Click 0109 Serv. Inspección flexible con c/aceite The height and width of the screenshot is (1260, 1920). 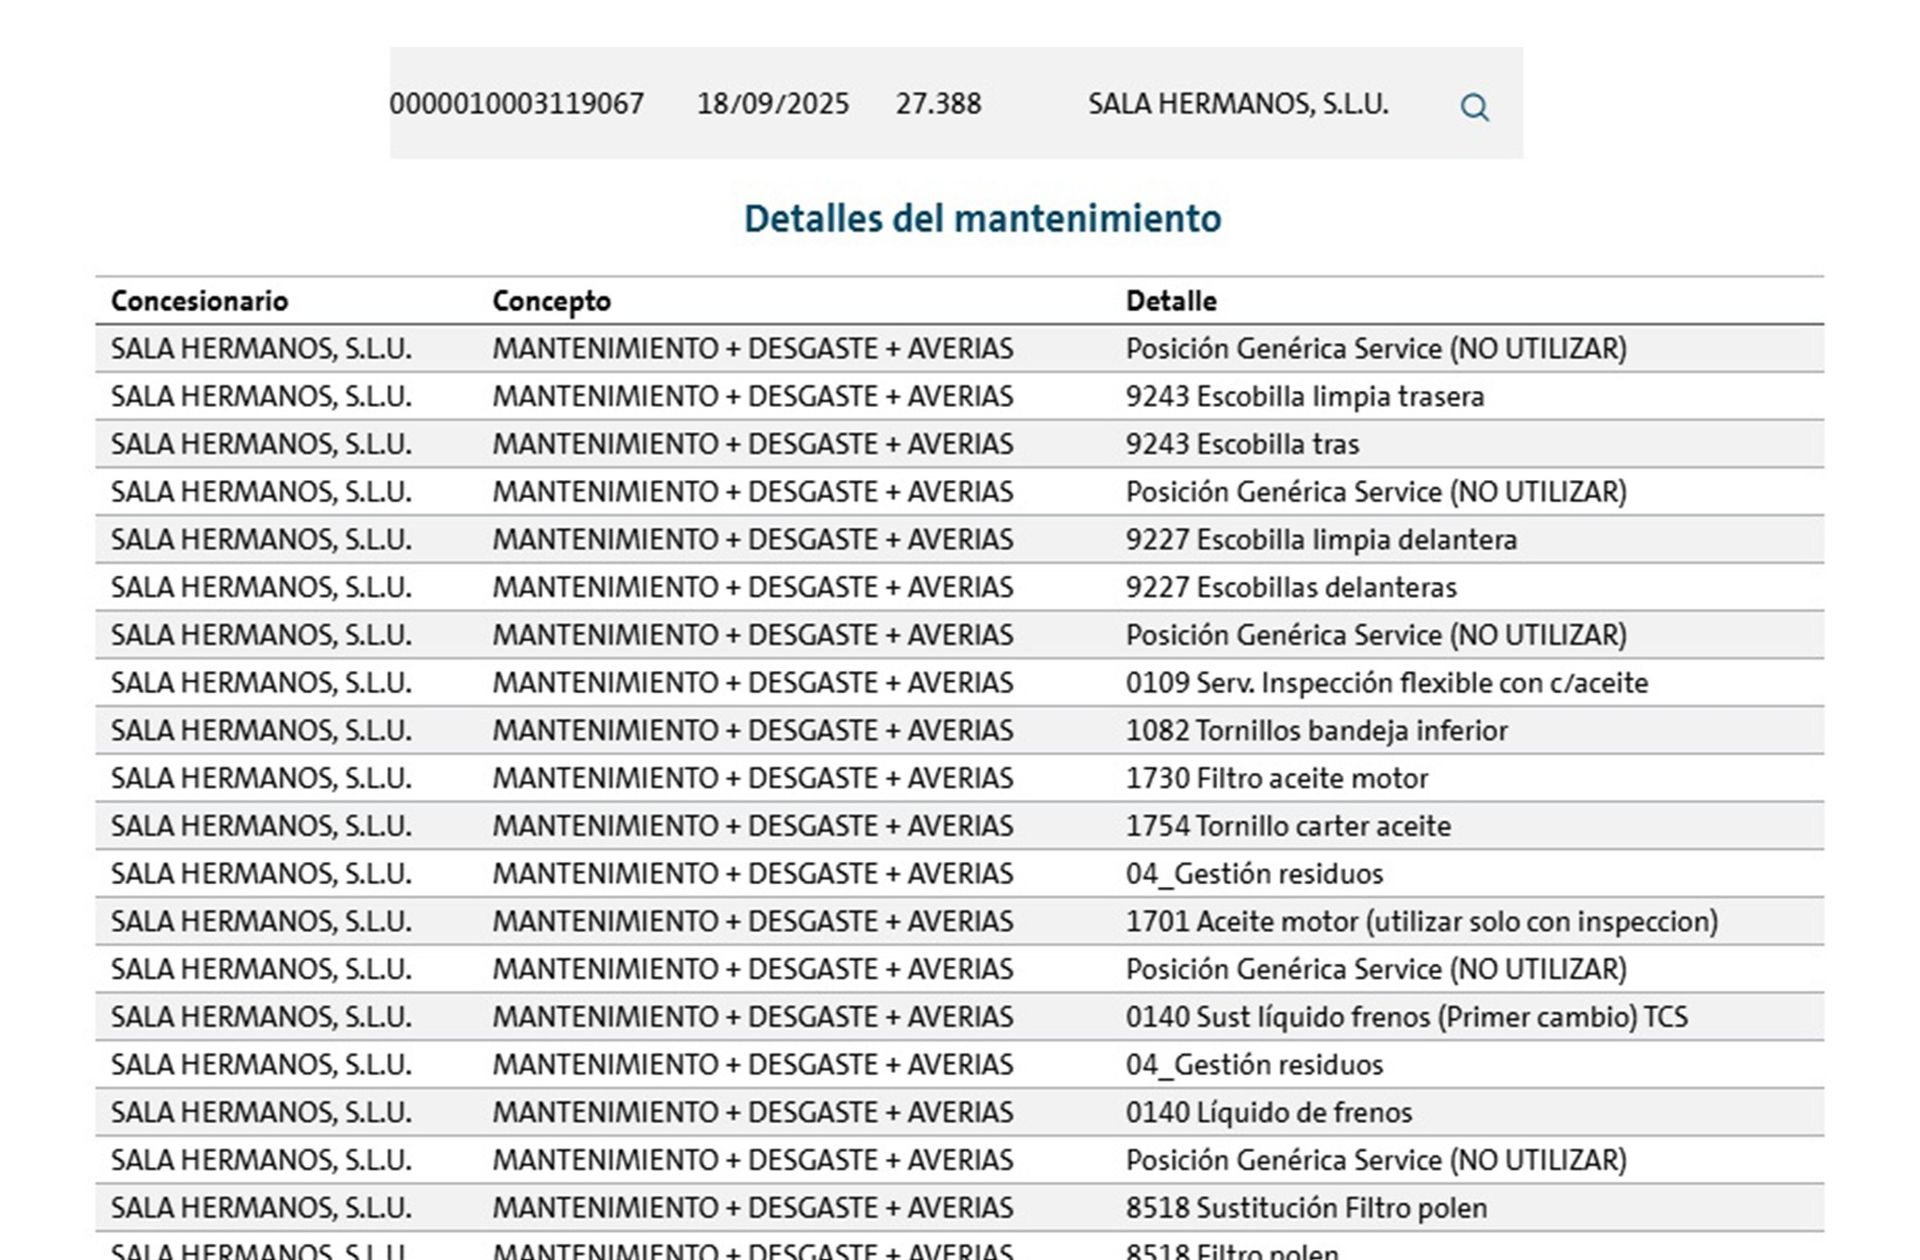pos(1387,683)
